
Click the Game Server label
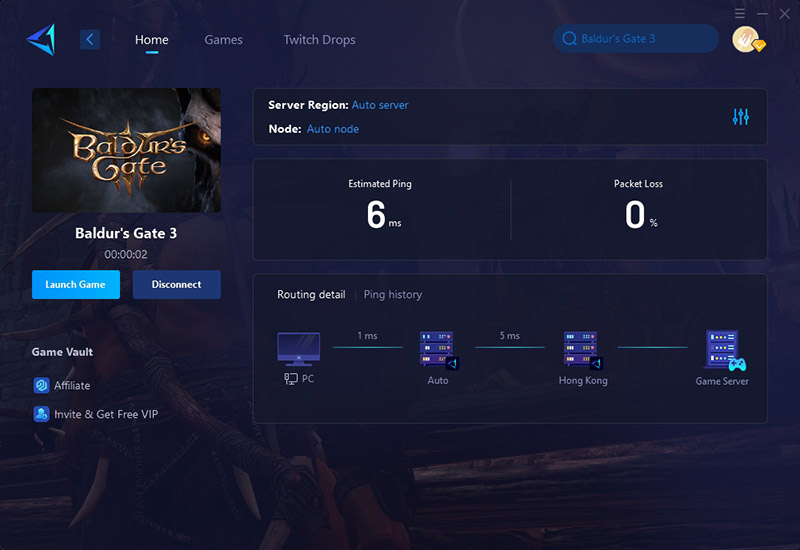(x=722, y=381)
